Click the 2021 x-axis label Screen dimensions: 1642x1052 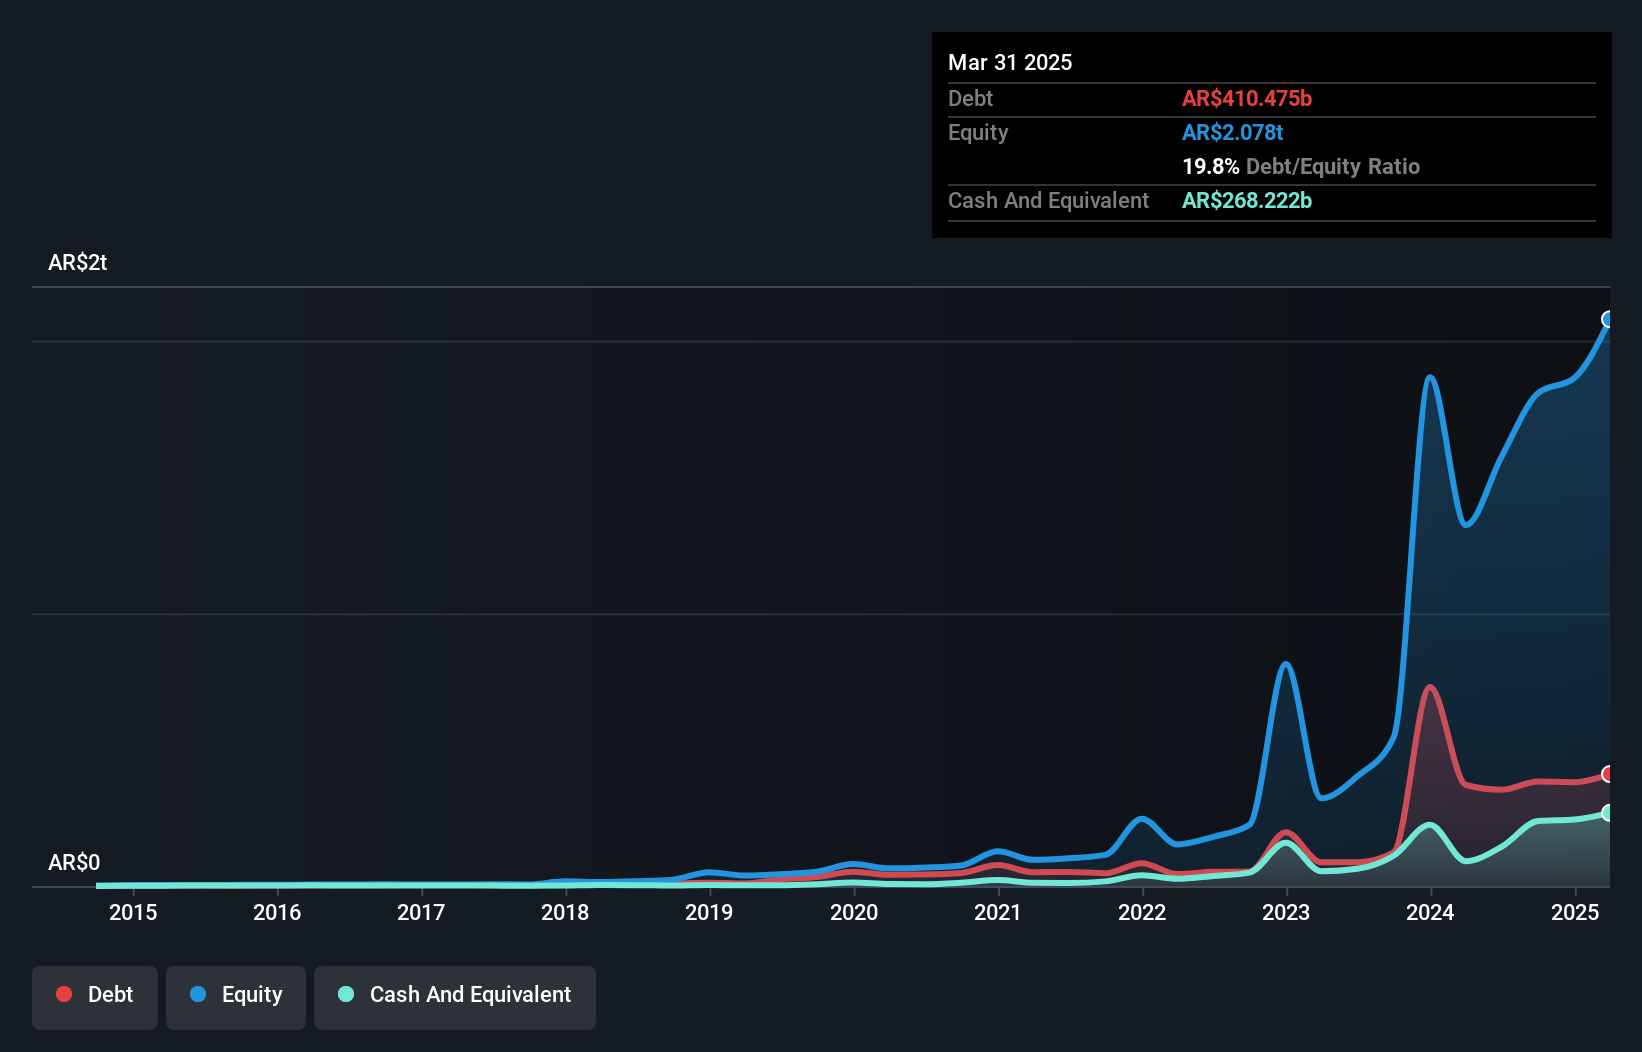(x=998, y=912)
